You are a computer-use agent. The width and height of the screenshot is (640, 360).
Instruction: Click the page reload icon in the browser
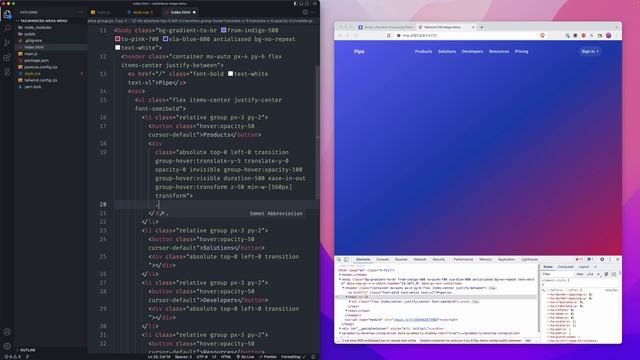pyautogui.click(x=356, y=36)
